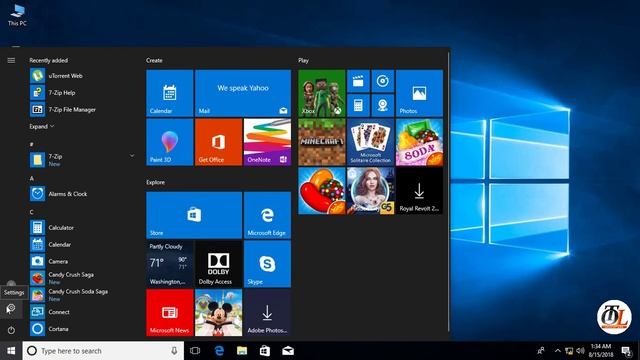The image size is (640, 360).
Task: Click the microphone in search box
Action: click(x=174, y=351)
